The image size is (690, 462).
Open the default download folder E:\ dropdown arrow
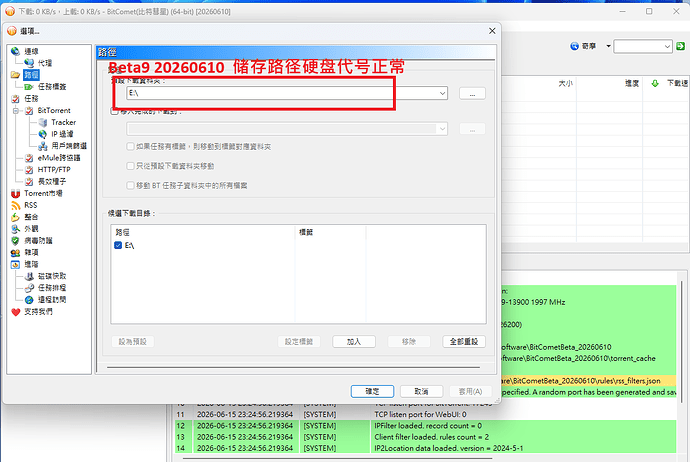pyautogui.click(x=442, y=93)
